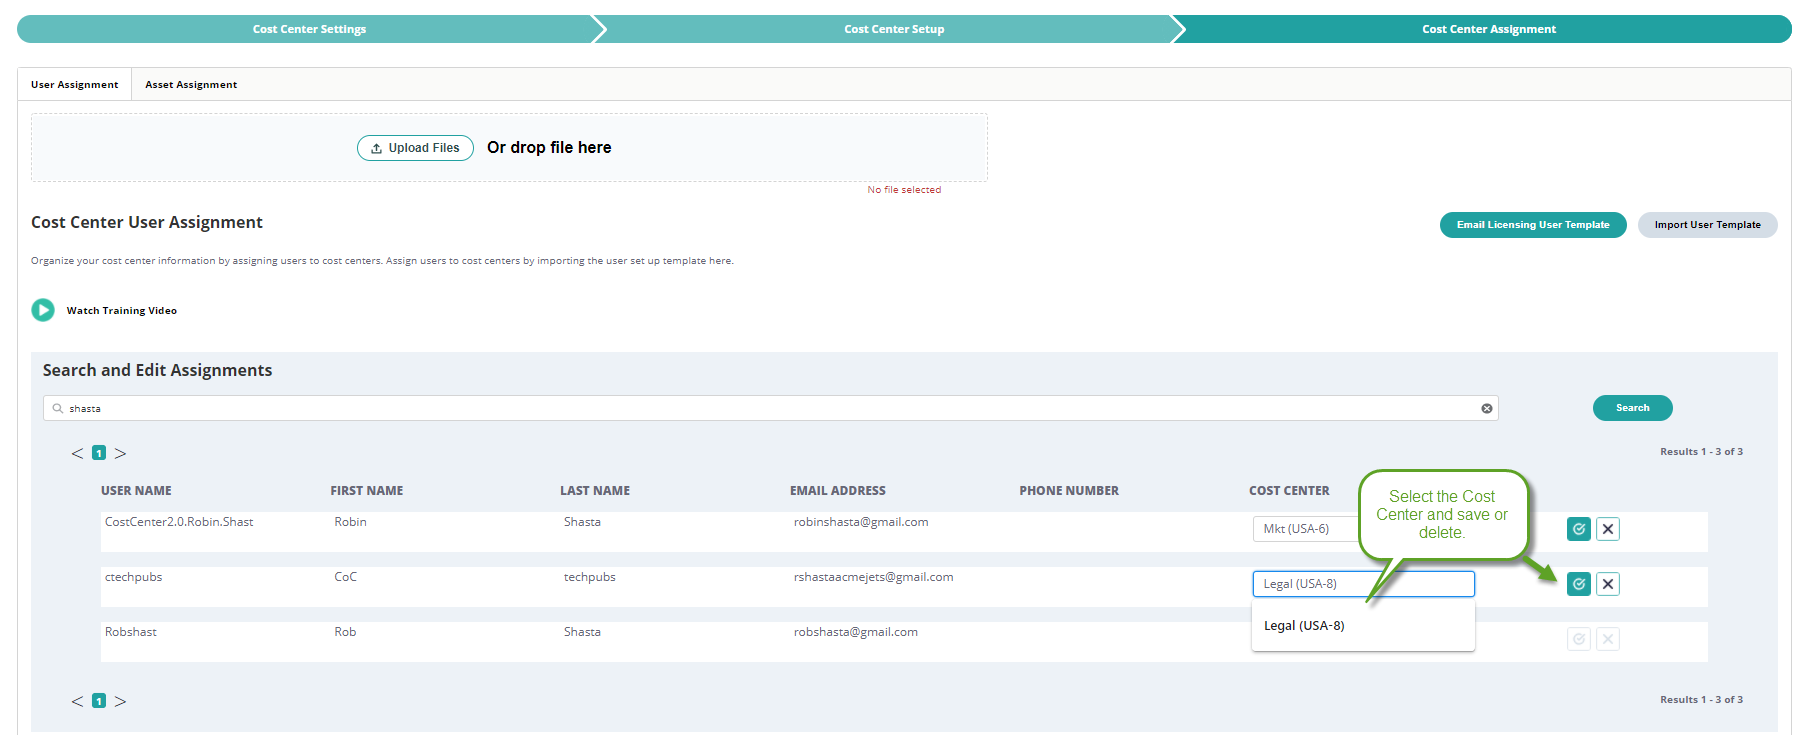Select user name Robshast
The width and height of the screenshot is (1815, 735).
point(131,632)
